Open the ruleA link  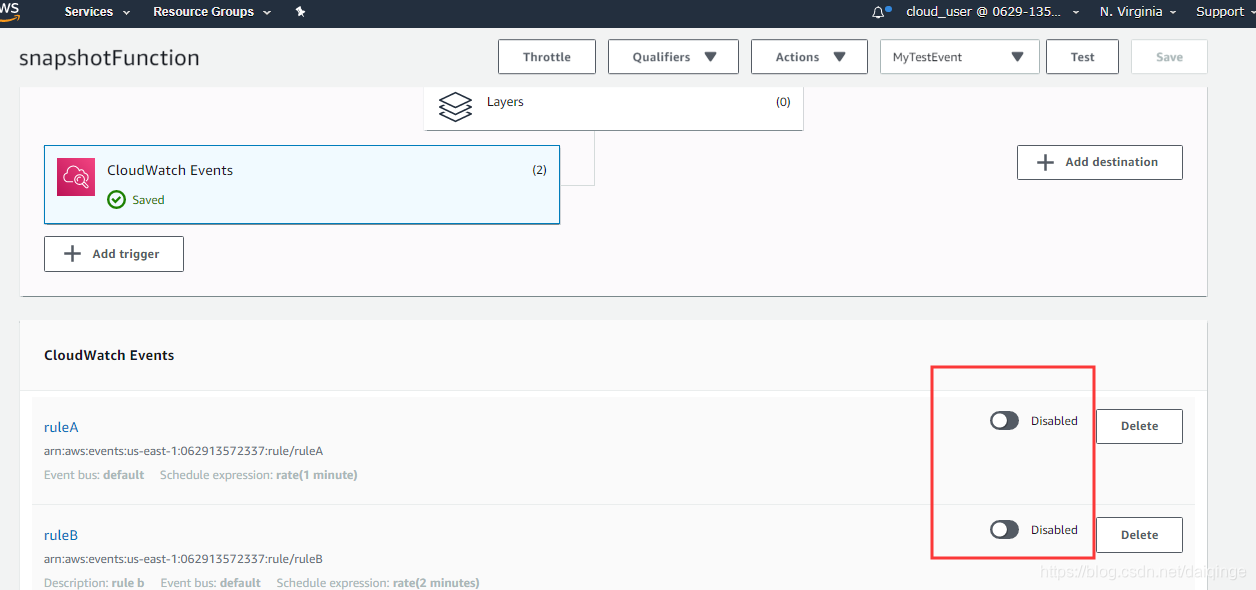[x=61, y=427]
